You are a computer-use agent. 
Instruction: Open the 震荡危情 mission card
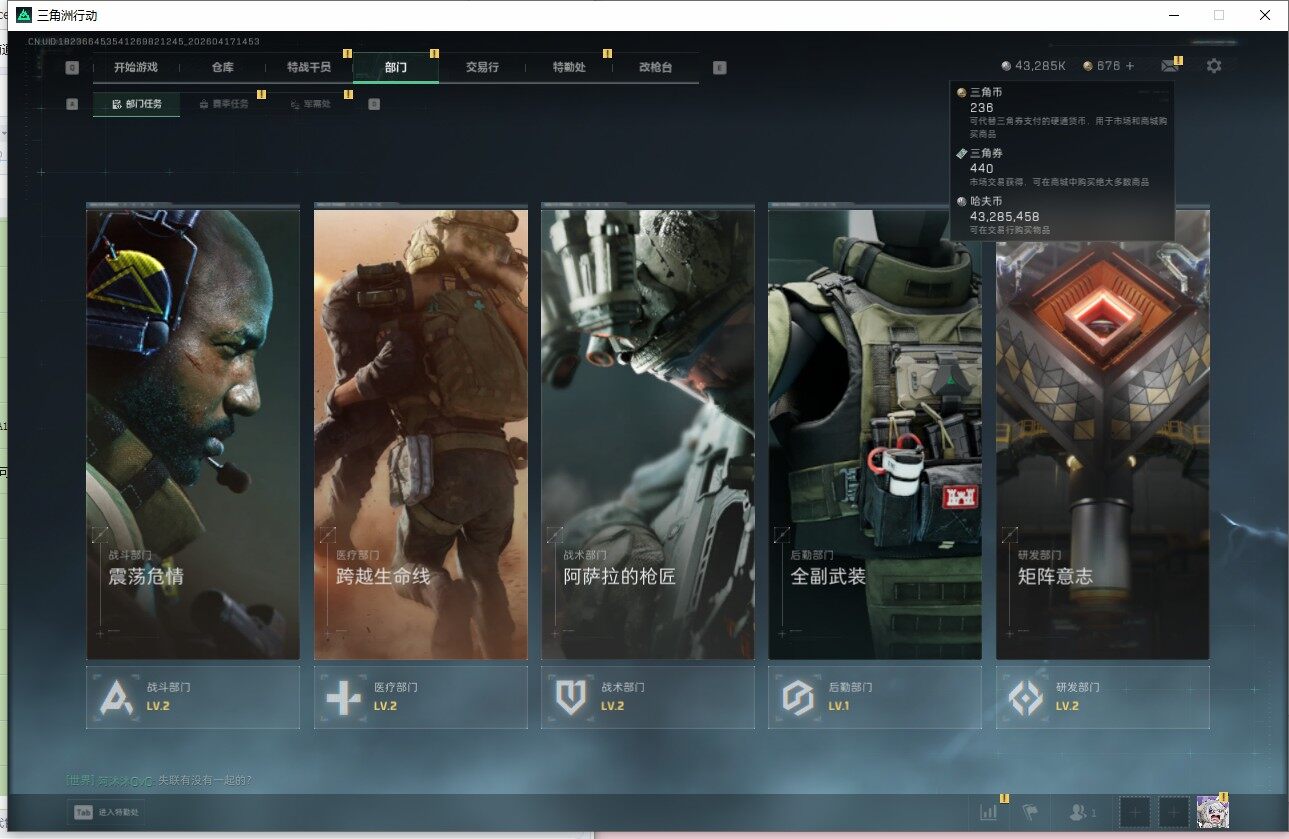click(x=193, y=432)
